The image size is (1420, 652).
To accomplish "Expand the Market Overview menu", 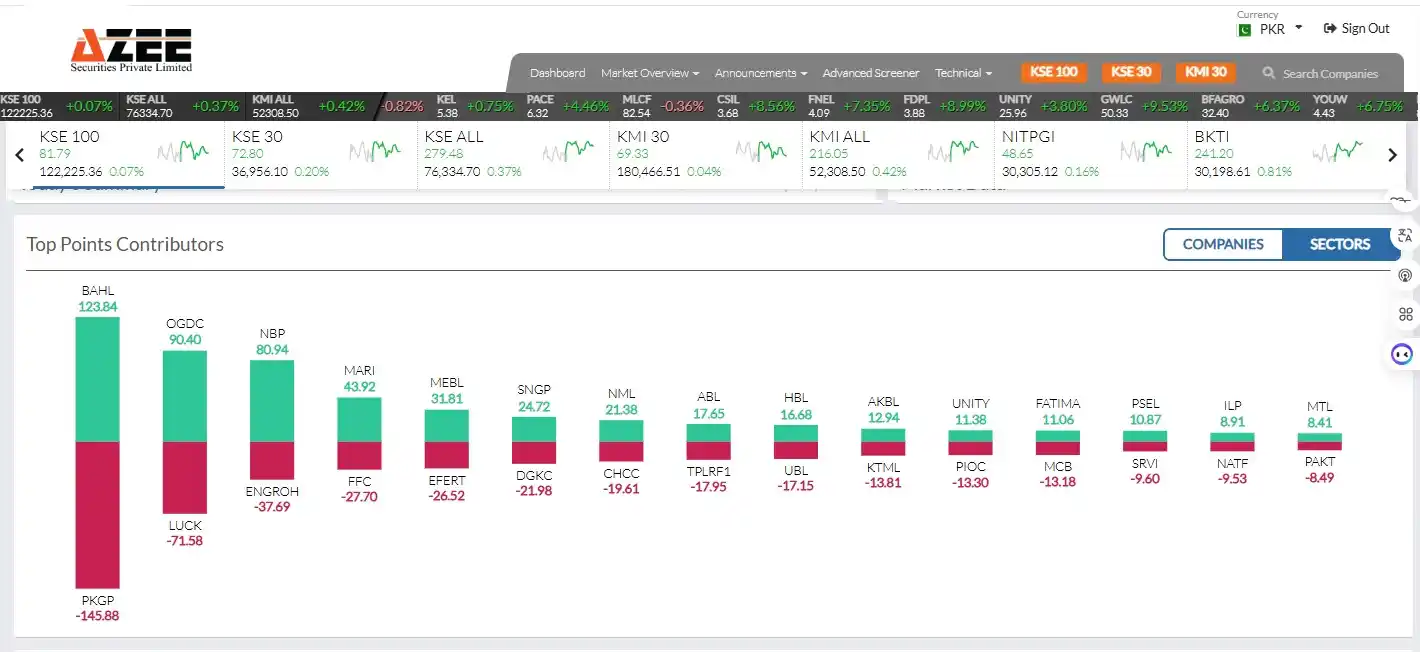I will click(x=650, y=73).
